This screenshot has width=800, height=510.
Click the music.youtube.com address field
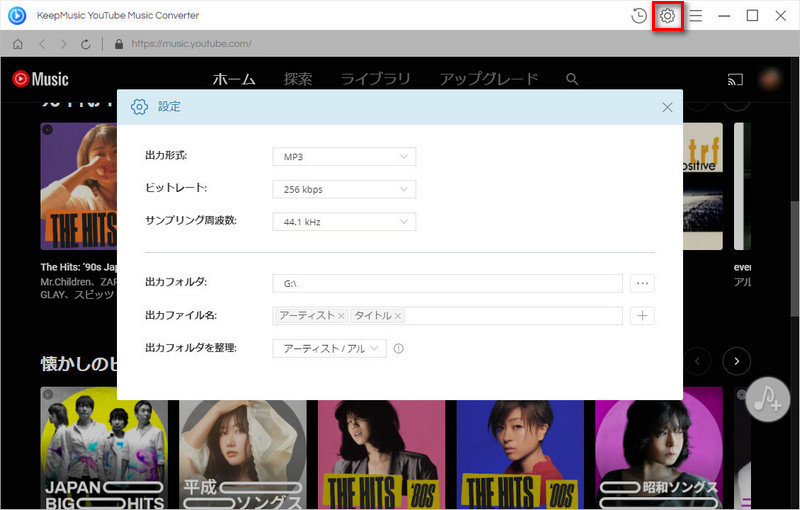click(x=191, y=44)
